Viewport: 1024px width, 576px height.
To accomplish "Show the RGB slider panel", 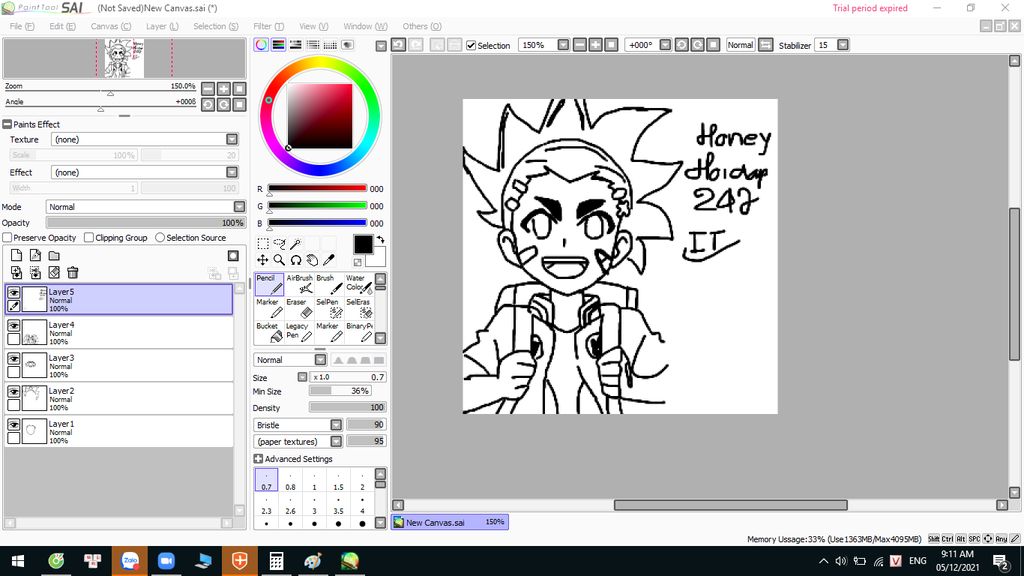I will tap(278, 45).
